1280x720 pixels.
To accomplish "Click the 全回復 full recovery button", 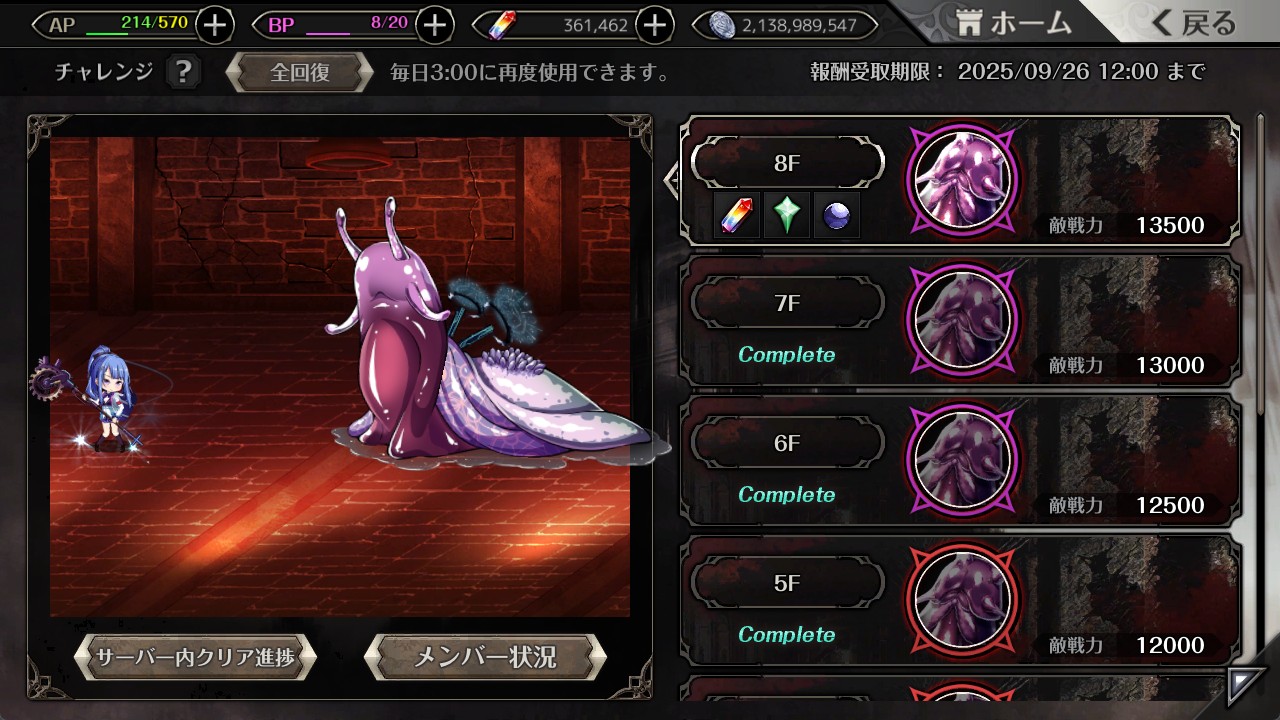I will point(300,73).
